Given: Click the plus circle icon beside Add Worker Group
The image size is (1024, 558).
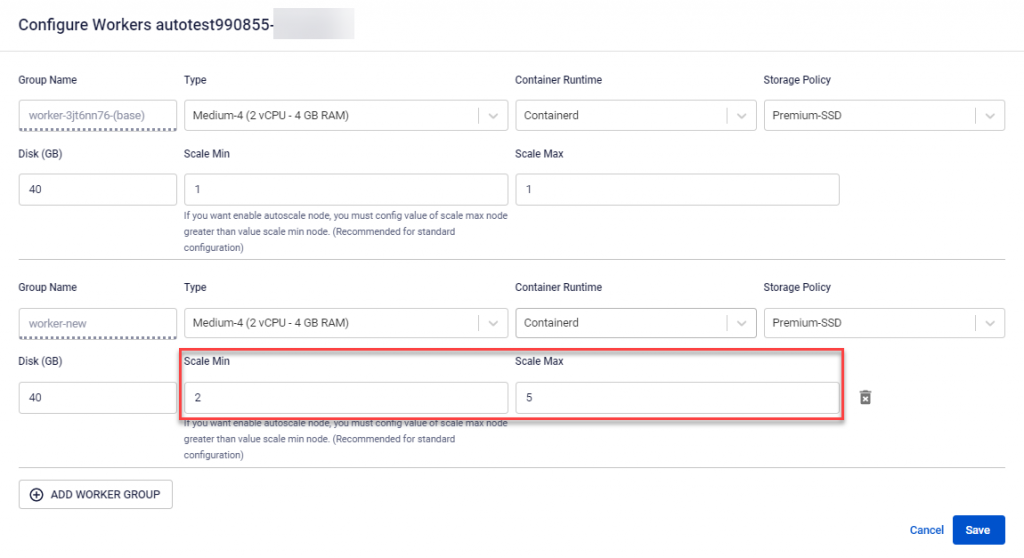Looking at the screenshot, I should click(37, 495).
